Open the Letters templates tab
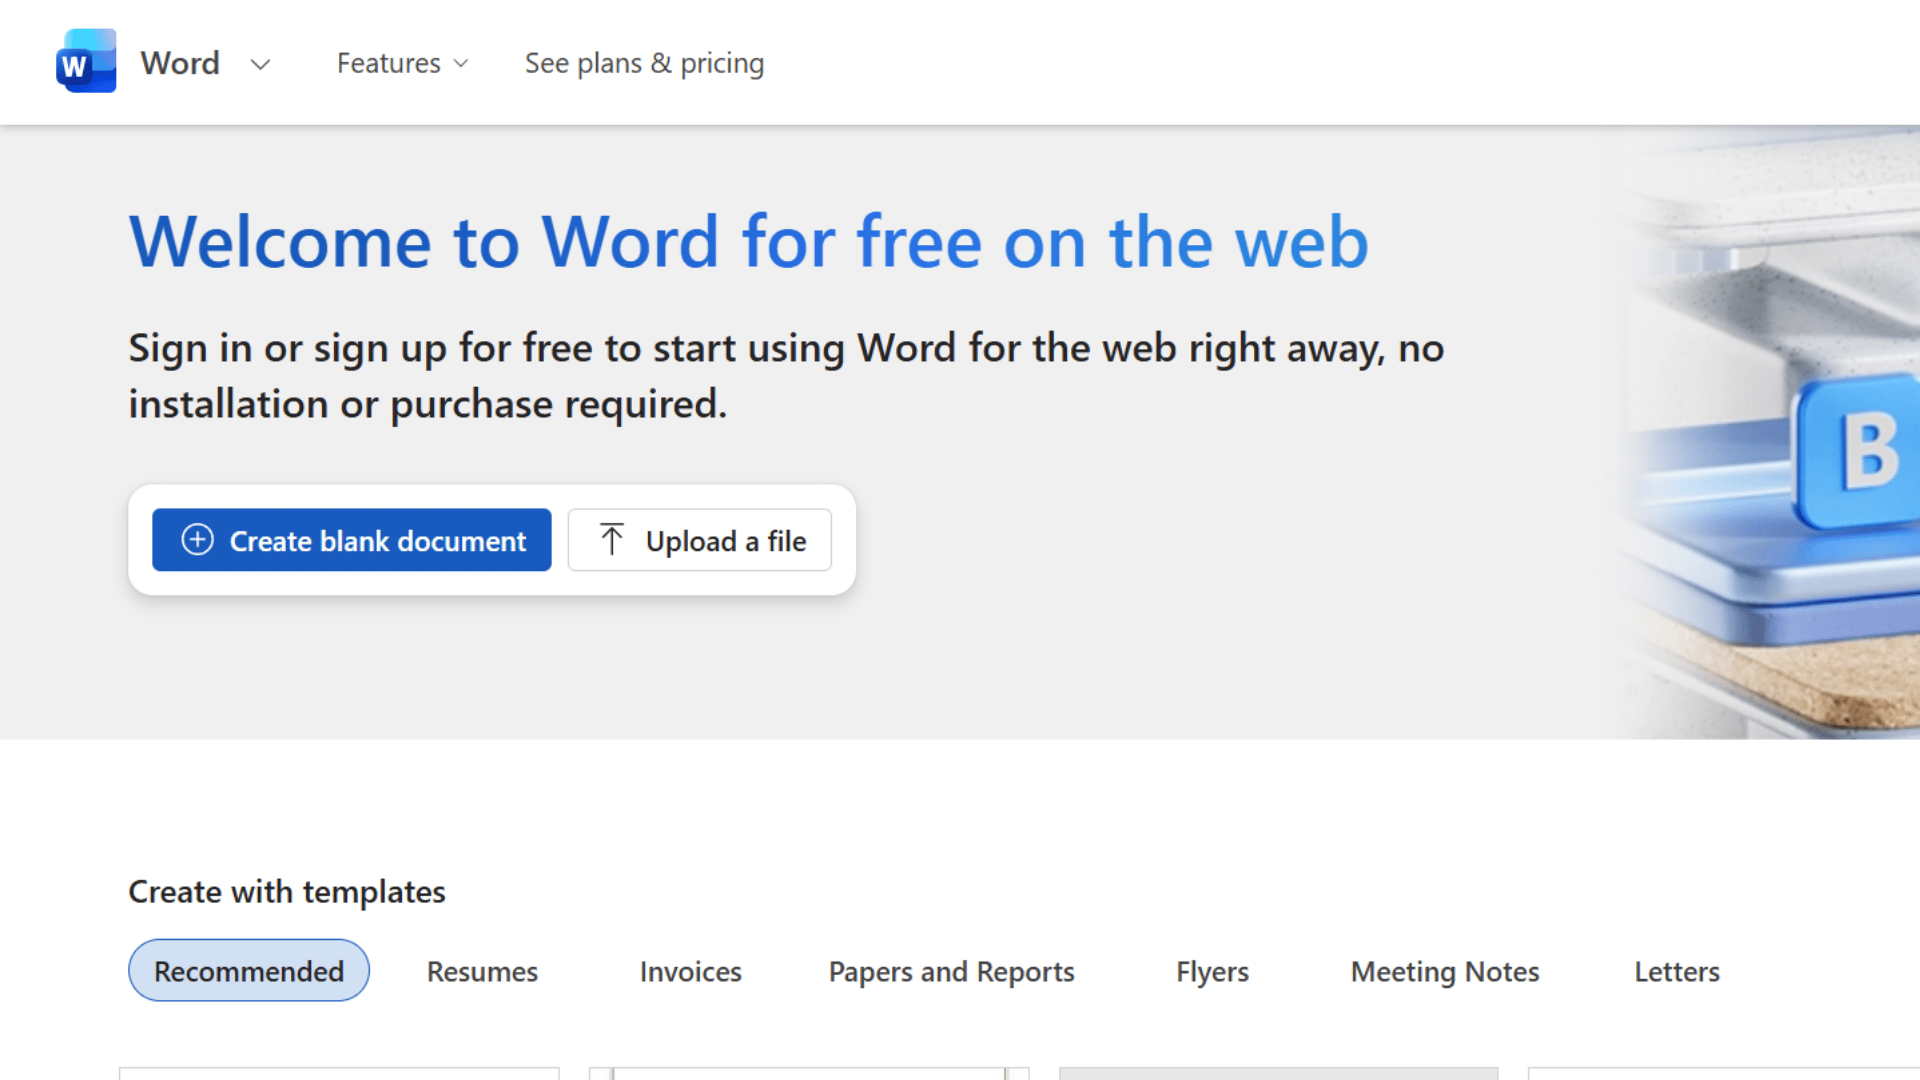The width and height of the screenshot is (1920, 1080). [1677, 971]
